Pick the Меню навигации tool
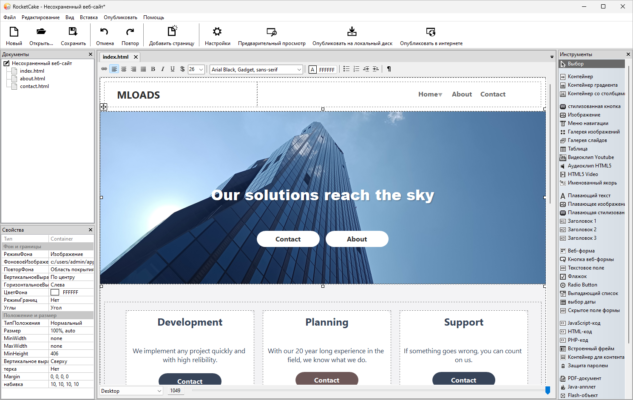This screenshot has width=633, height=400. [x=584, y=123]
